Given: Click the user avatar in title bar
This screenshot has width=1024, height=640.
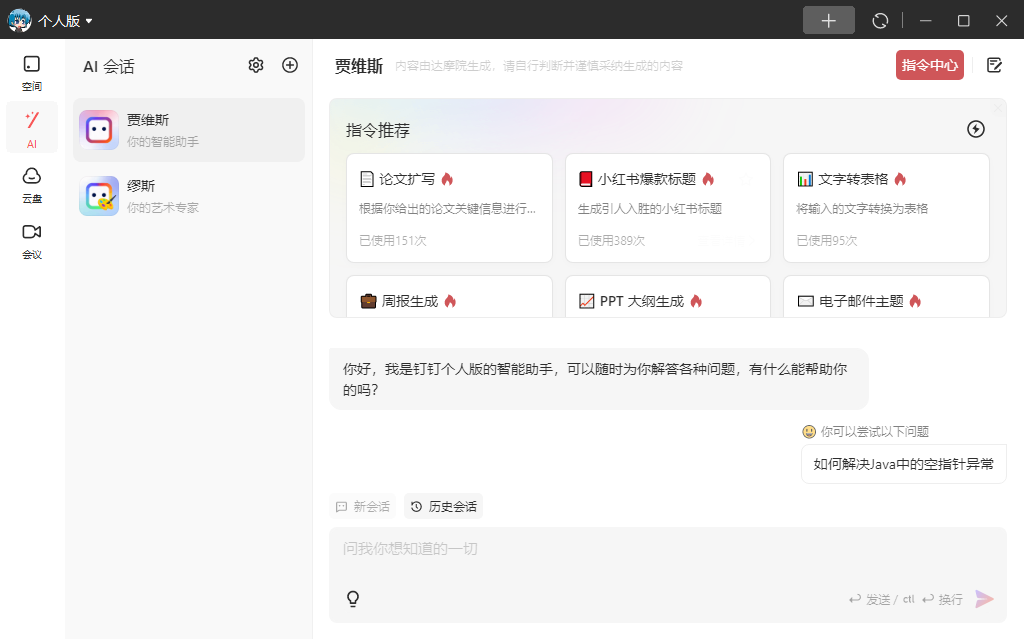Looking at the screenshot, I should (19, 20).
